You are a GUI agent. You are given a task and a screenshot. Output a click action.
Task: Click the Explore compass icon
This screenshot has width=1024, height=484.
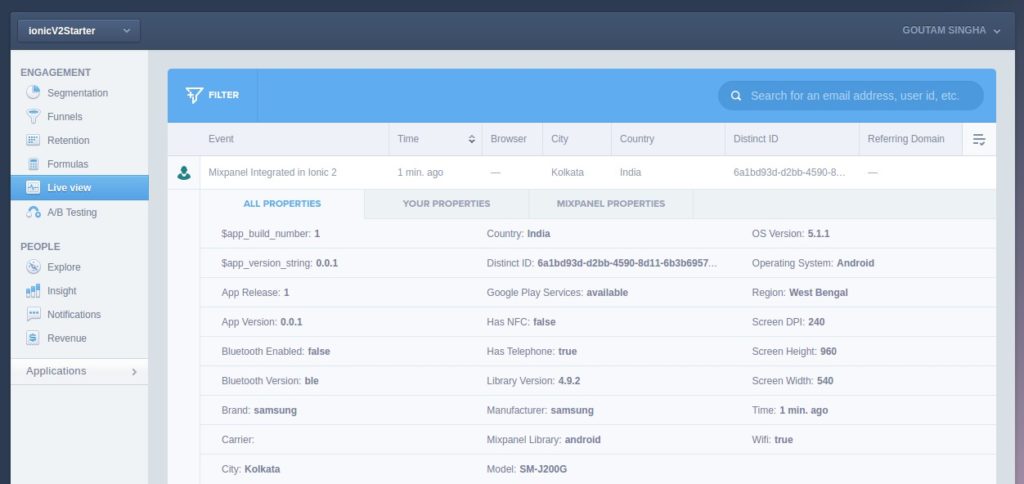[x=33, y=267]
